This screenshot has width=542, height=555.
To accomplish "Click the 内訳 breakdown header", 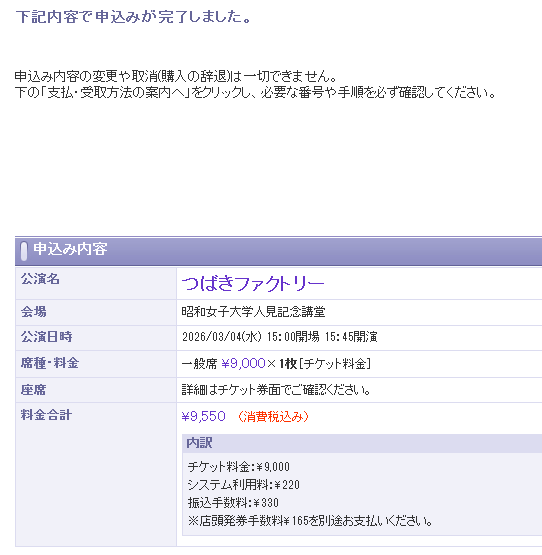I will [x=362, y=443].
